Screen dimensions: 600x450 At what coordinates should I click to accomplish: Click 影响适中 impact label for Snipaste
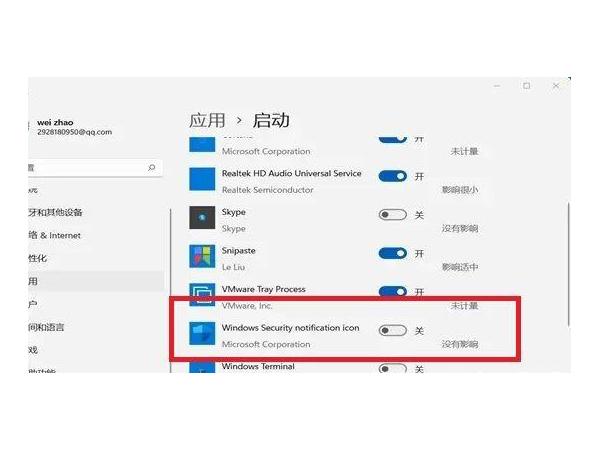pos(460,267)
